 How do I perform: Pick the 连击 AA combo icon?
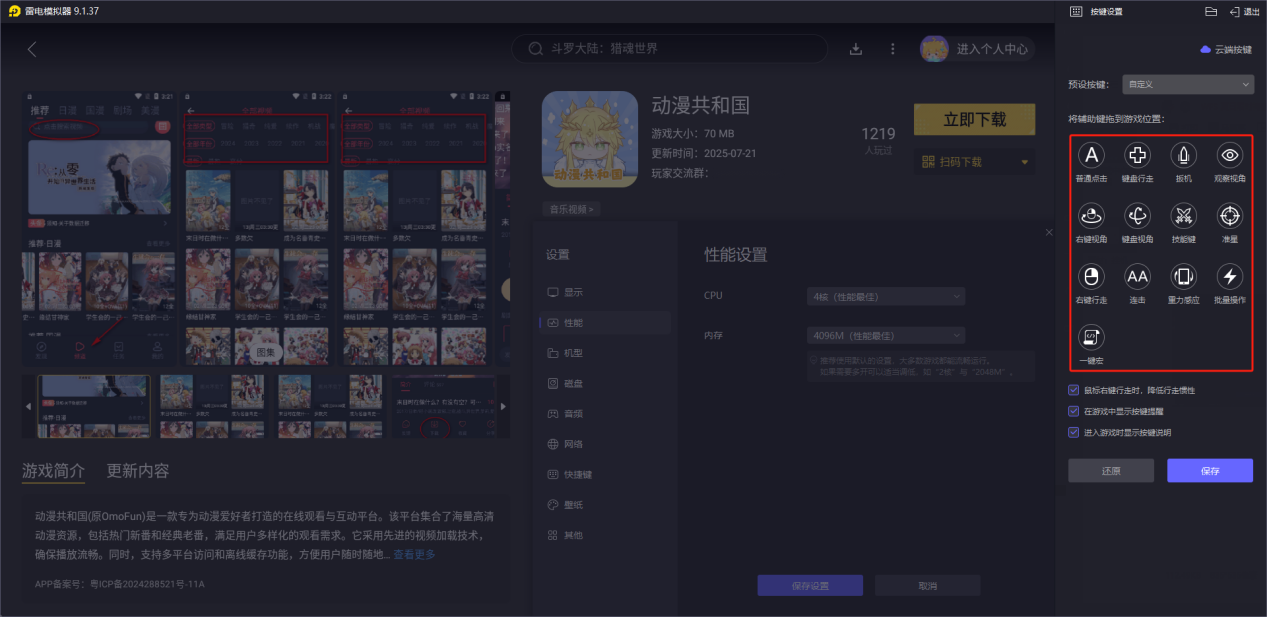pyautogui.click(x=1137, y=277)
